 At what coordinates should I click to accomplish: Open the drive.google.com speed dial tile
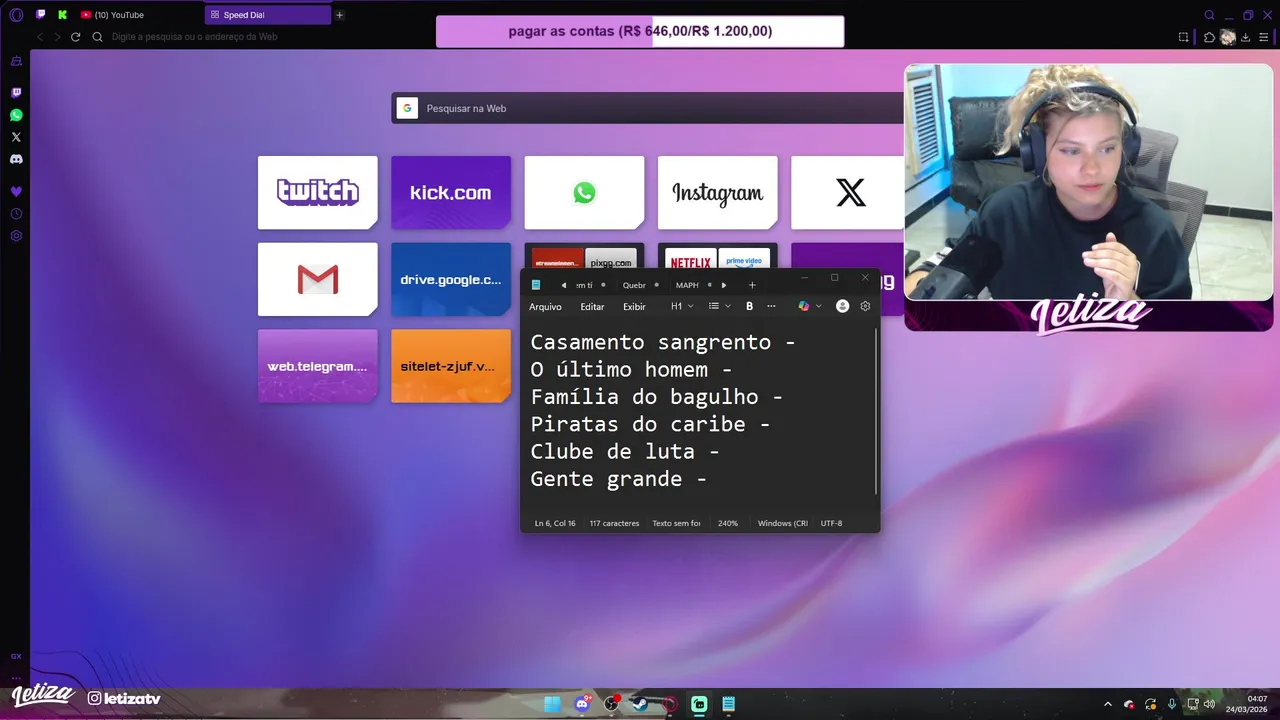[x=451, y=279]
